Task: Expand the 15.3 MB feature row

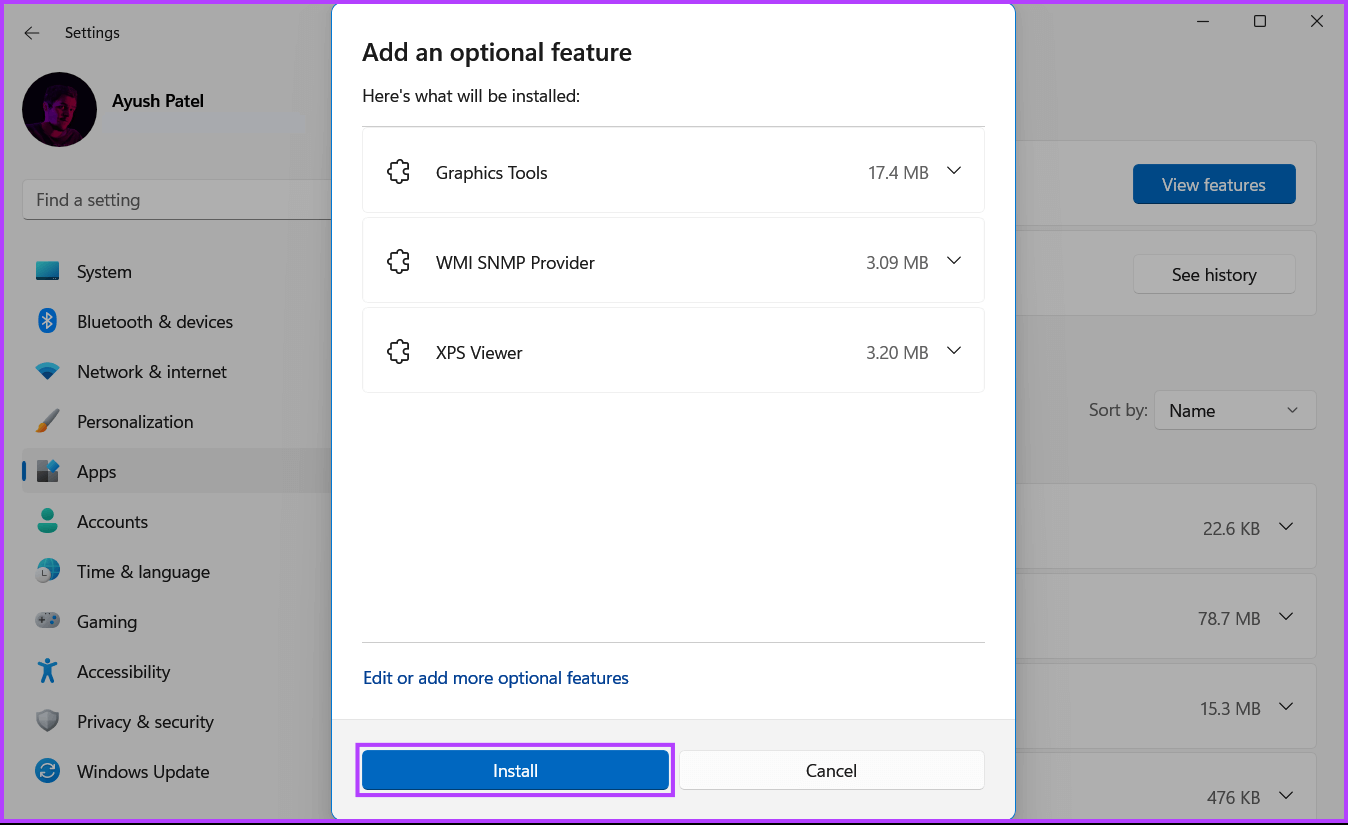Action: pos(1286,707)
